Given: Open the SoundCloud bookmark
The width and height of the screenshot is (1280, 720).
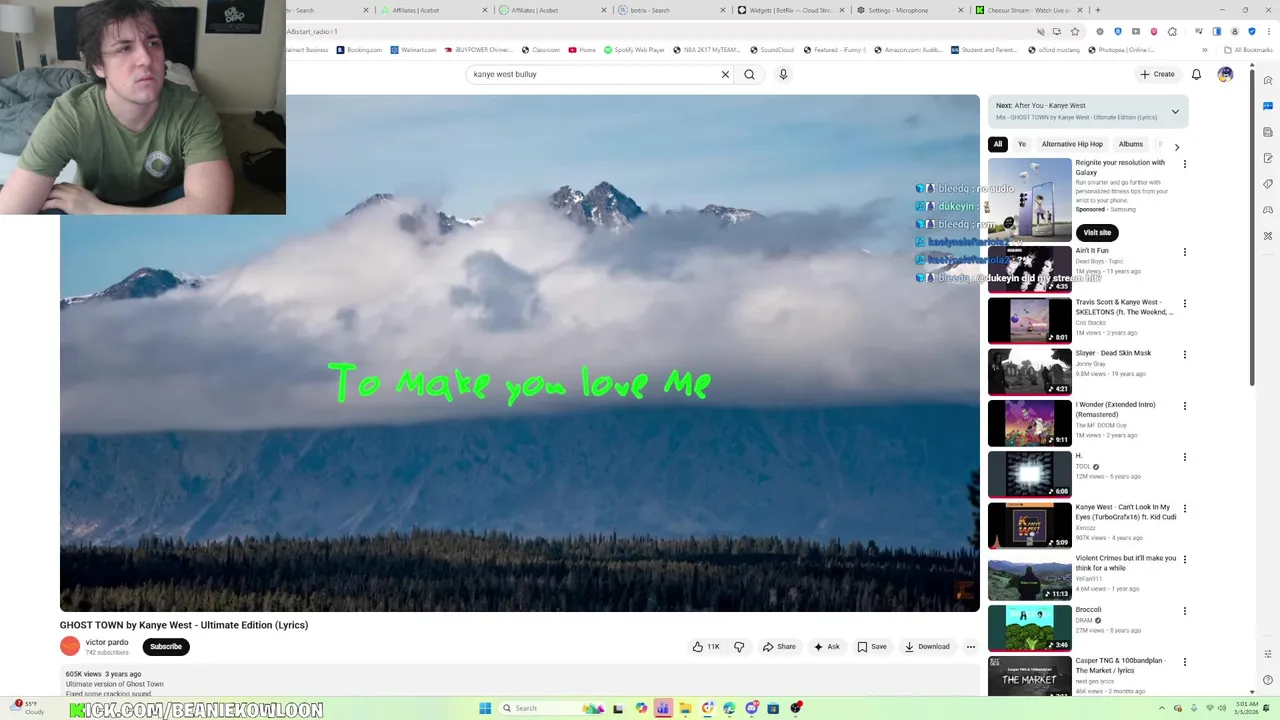Looking at the screenshot, I should [772, 49].
